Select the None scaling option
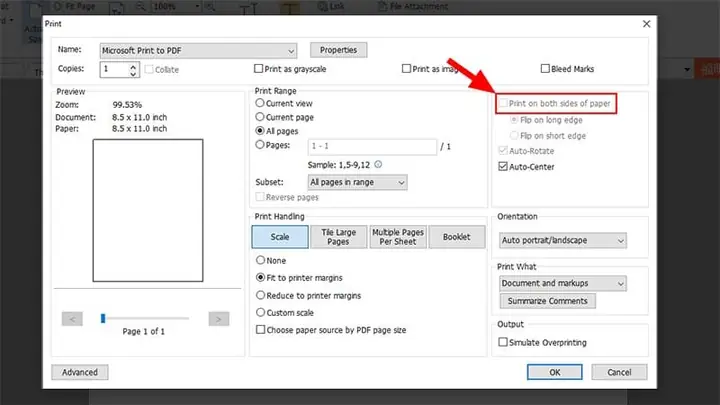 click(260, 260)
